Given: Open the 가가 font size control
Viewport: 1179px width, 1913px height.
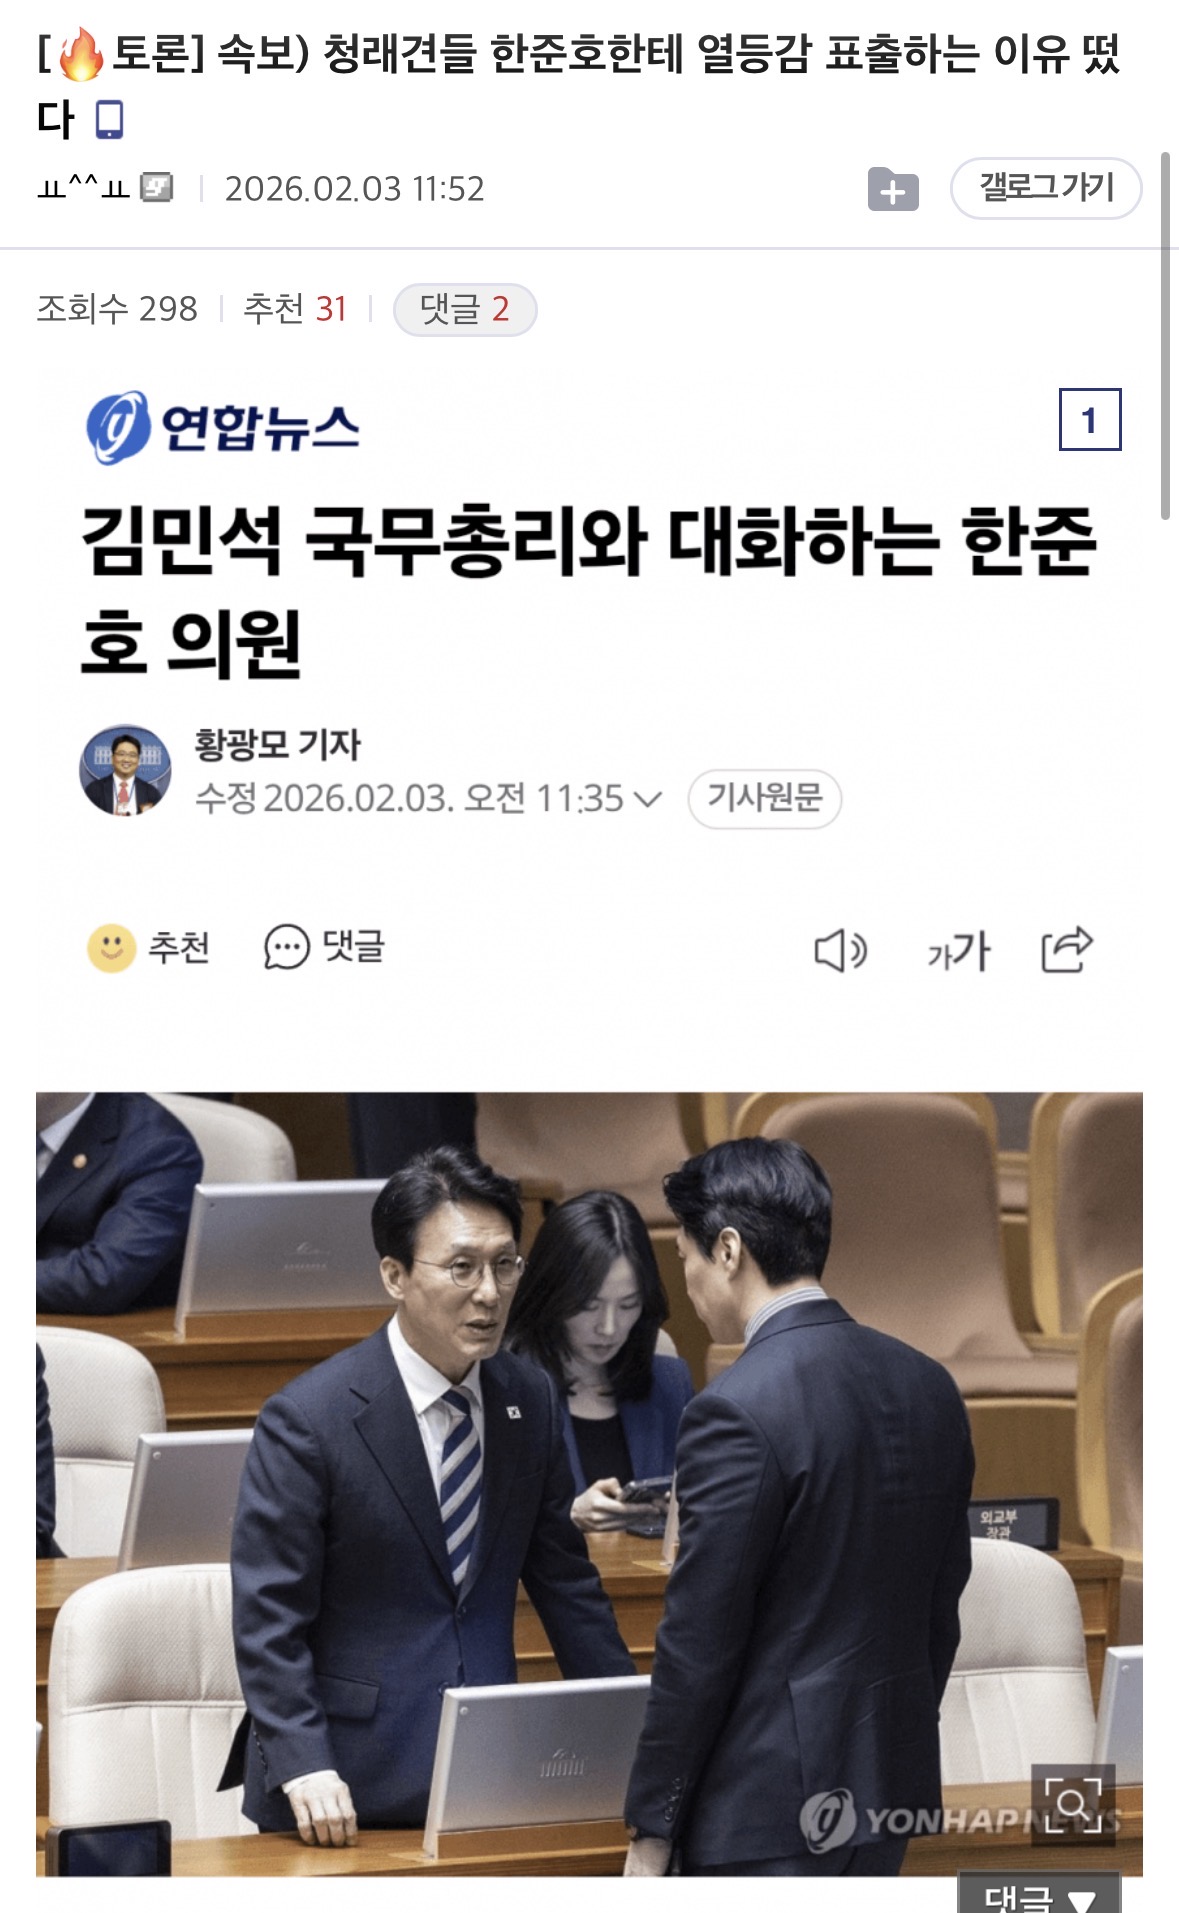Looking at the screenshot, I should point(958,950).
